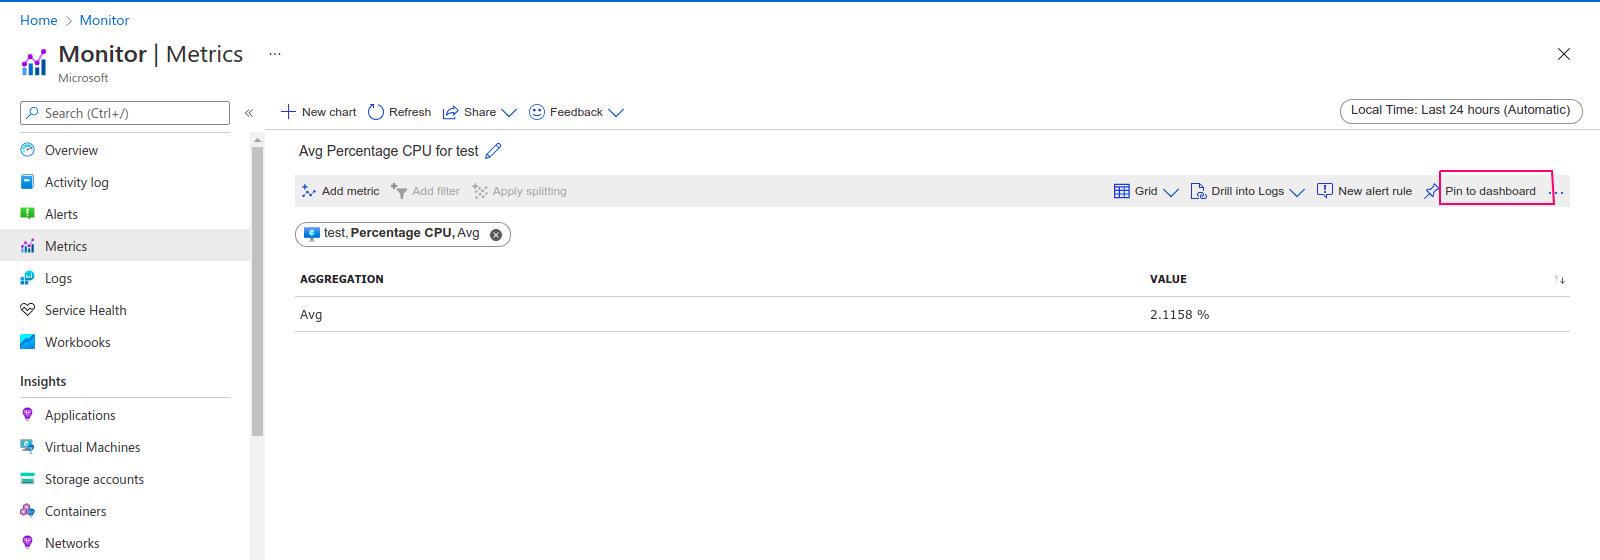Click the Virtual Machines icon
Screen dimensions: 1600x560
[x=28, y=447]
